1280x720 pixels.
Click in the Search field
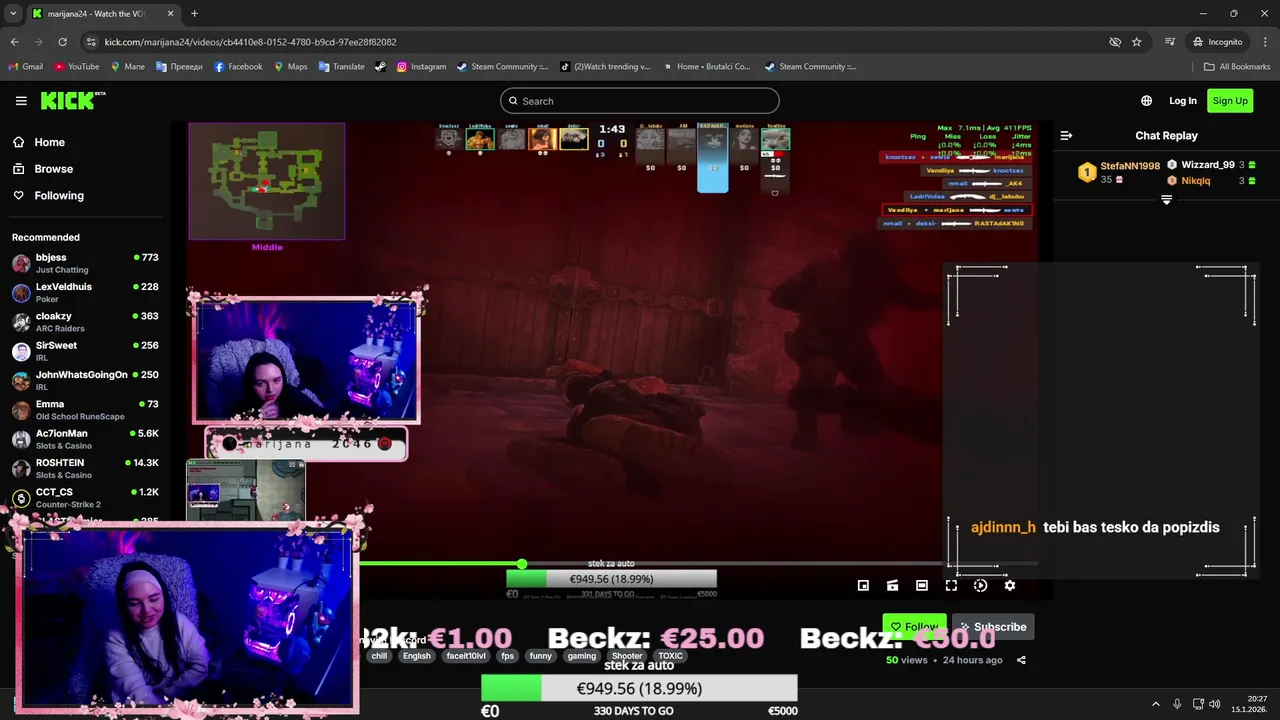tap(640, 101)
